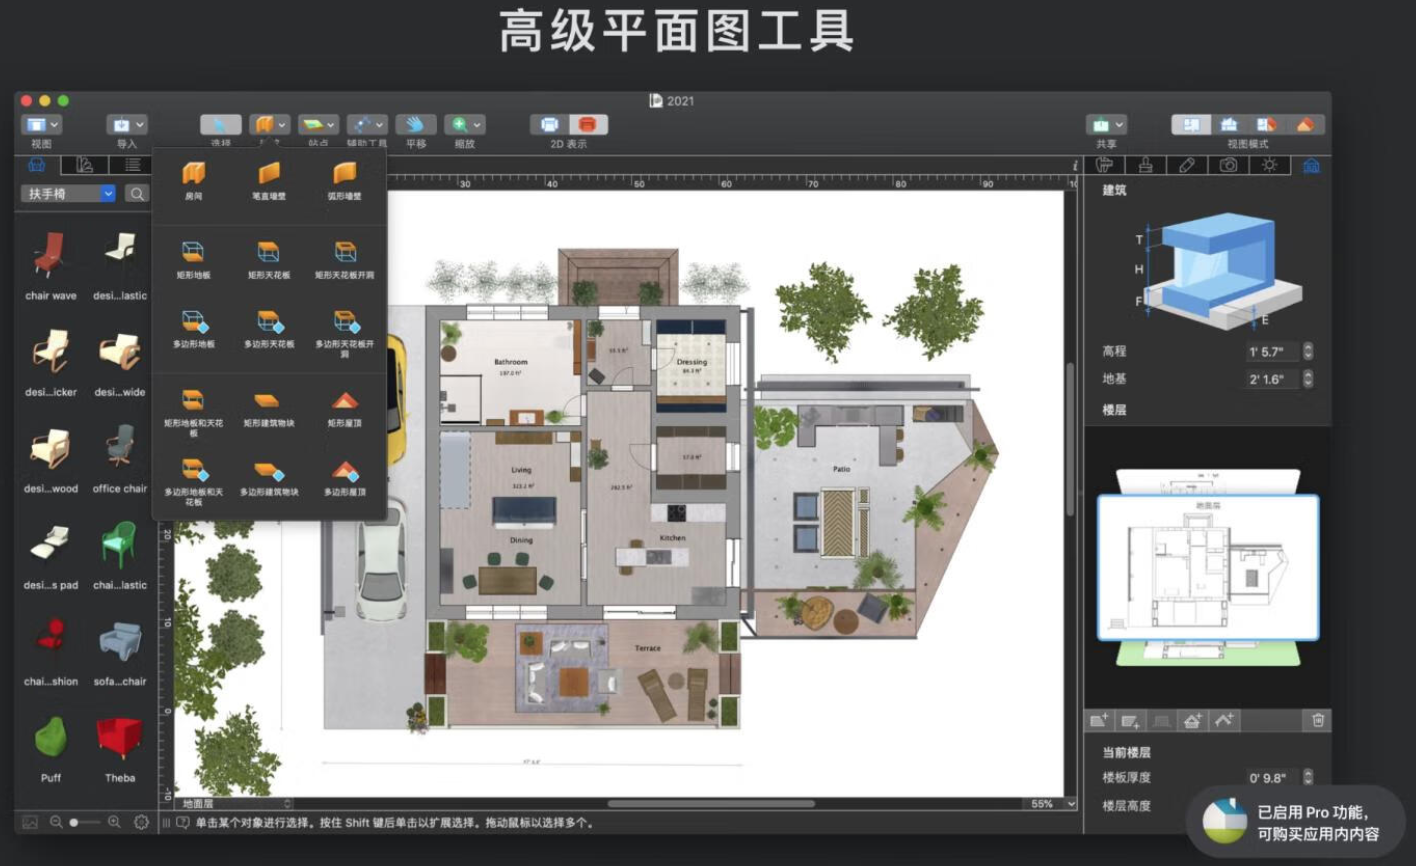This screenshot has height=866, width=1416.
Task: Open the pencil inspector tab
Action: pos(1187,165)
